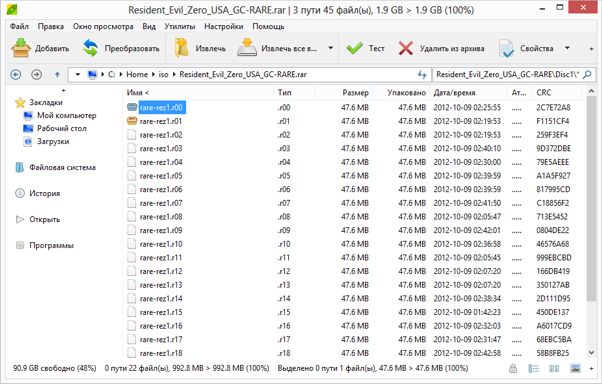This screenshot has height=384, width=602.
Task: Click iso in the breadcrumb path
Action: [164, 74]
